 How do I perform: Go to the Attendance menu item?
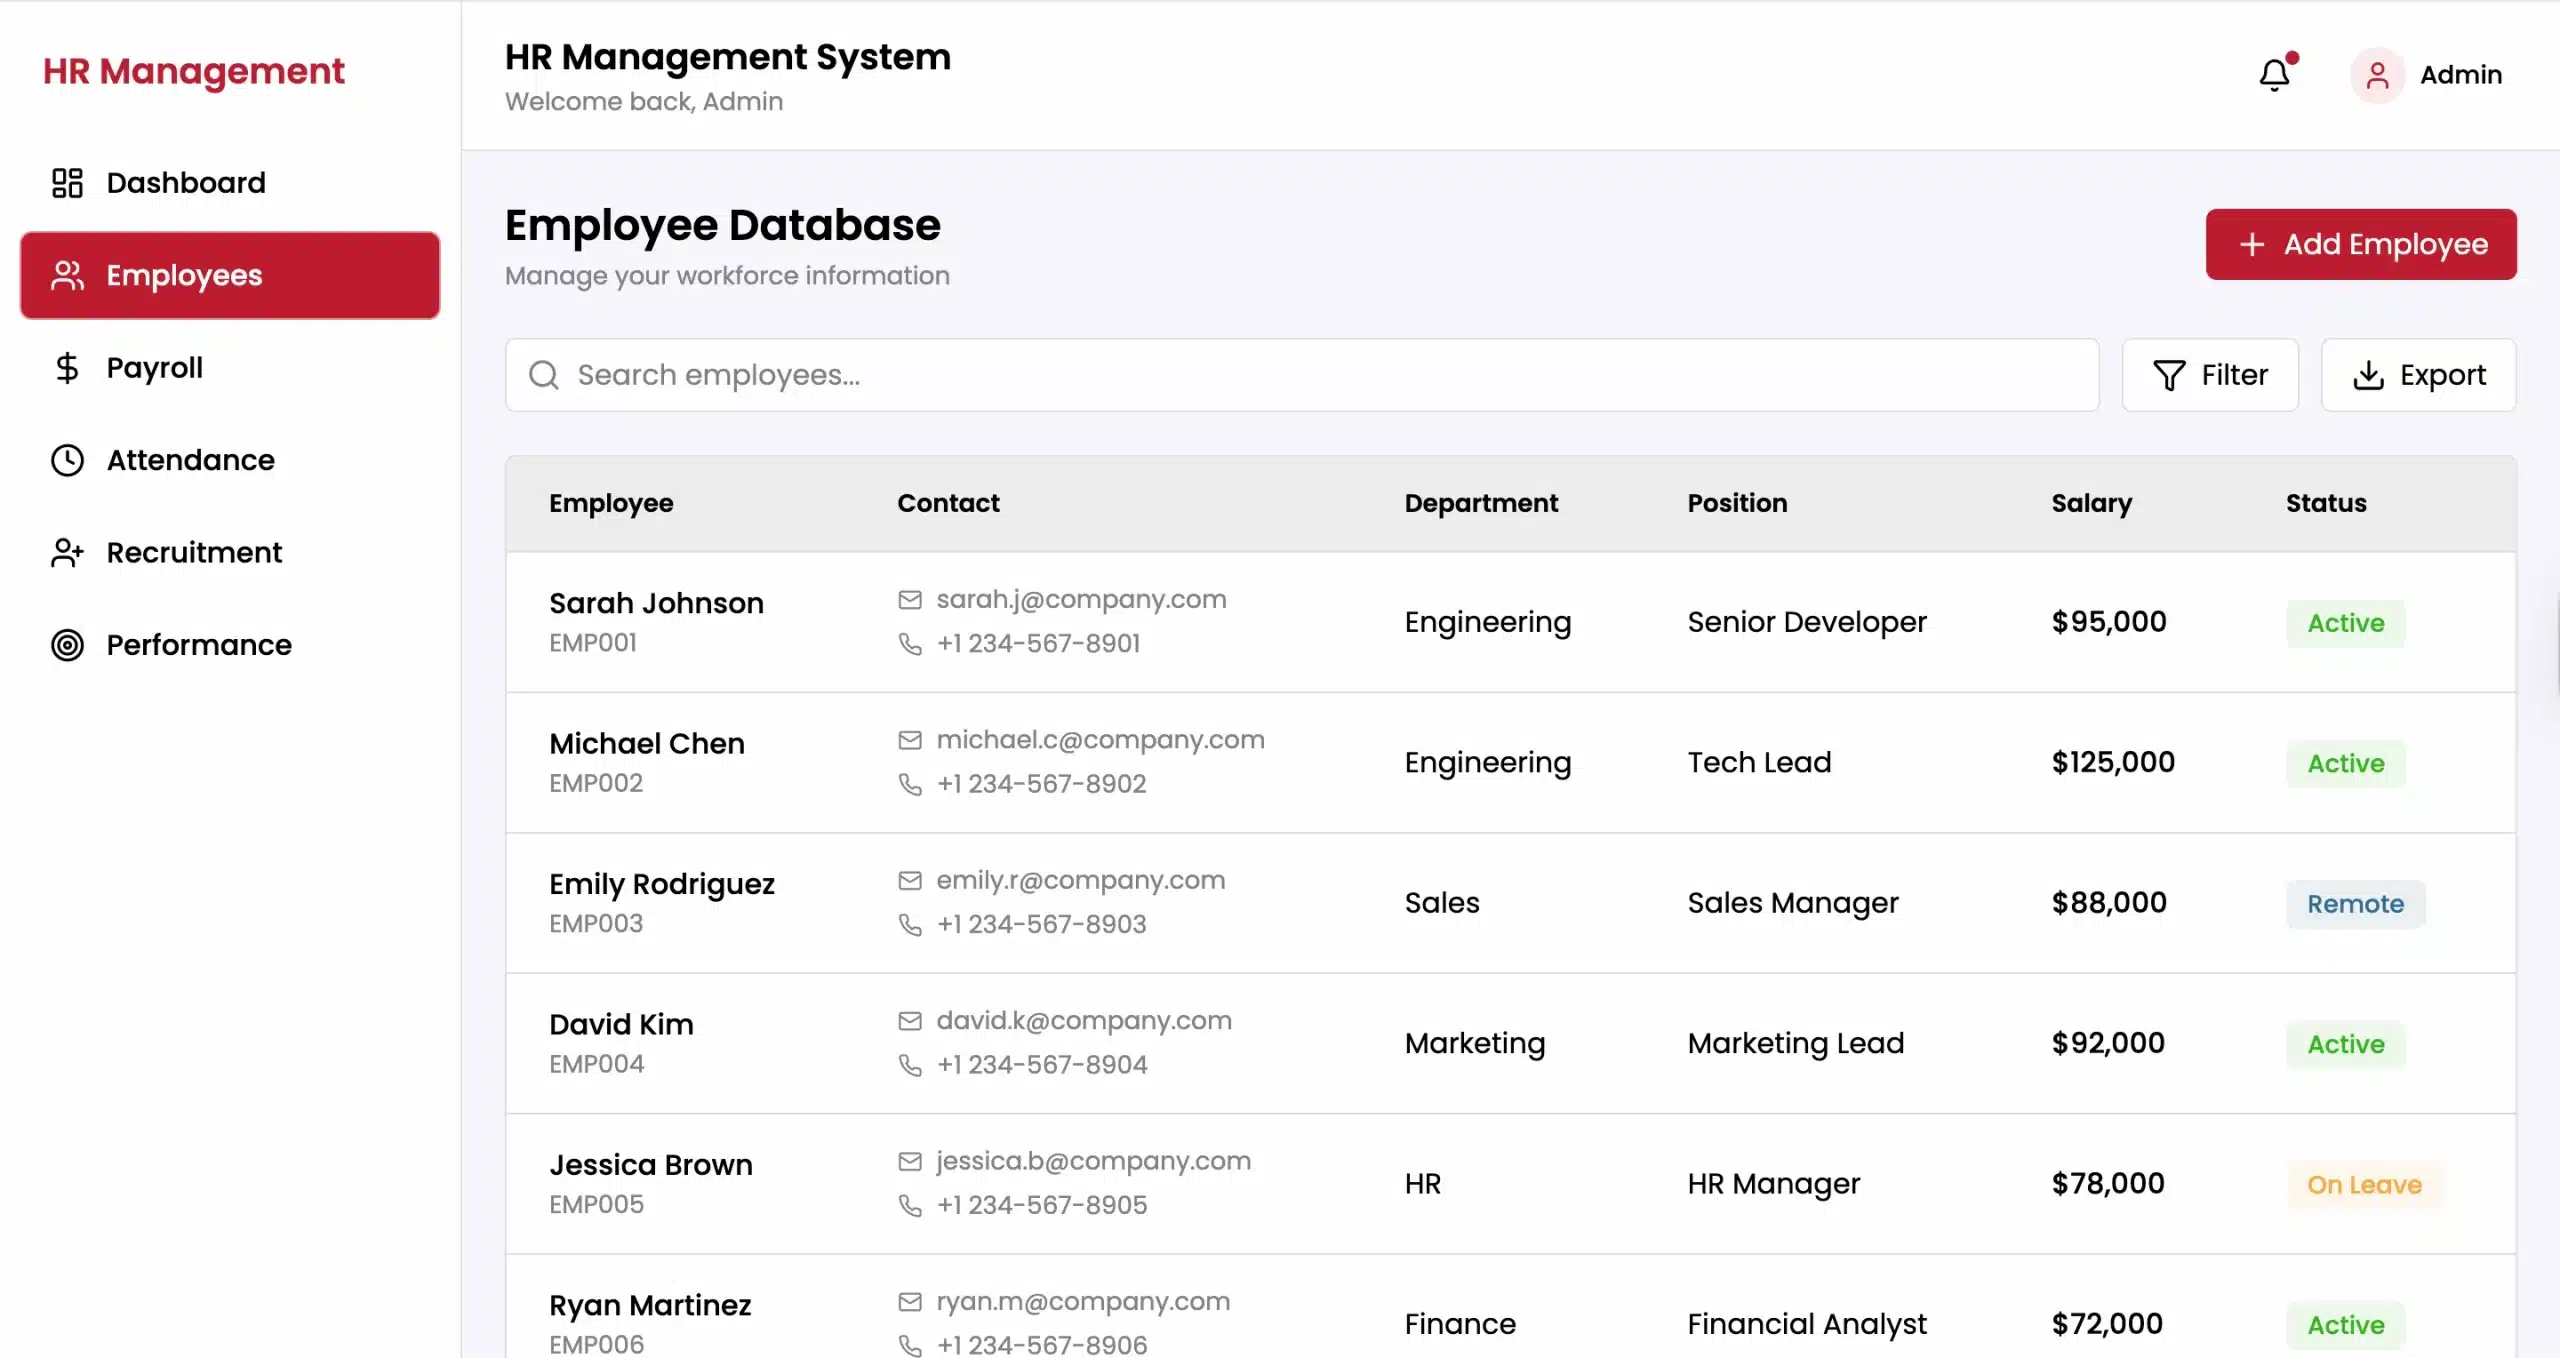click(190, 460)
